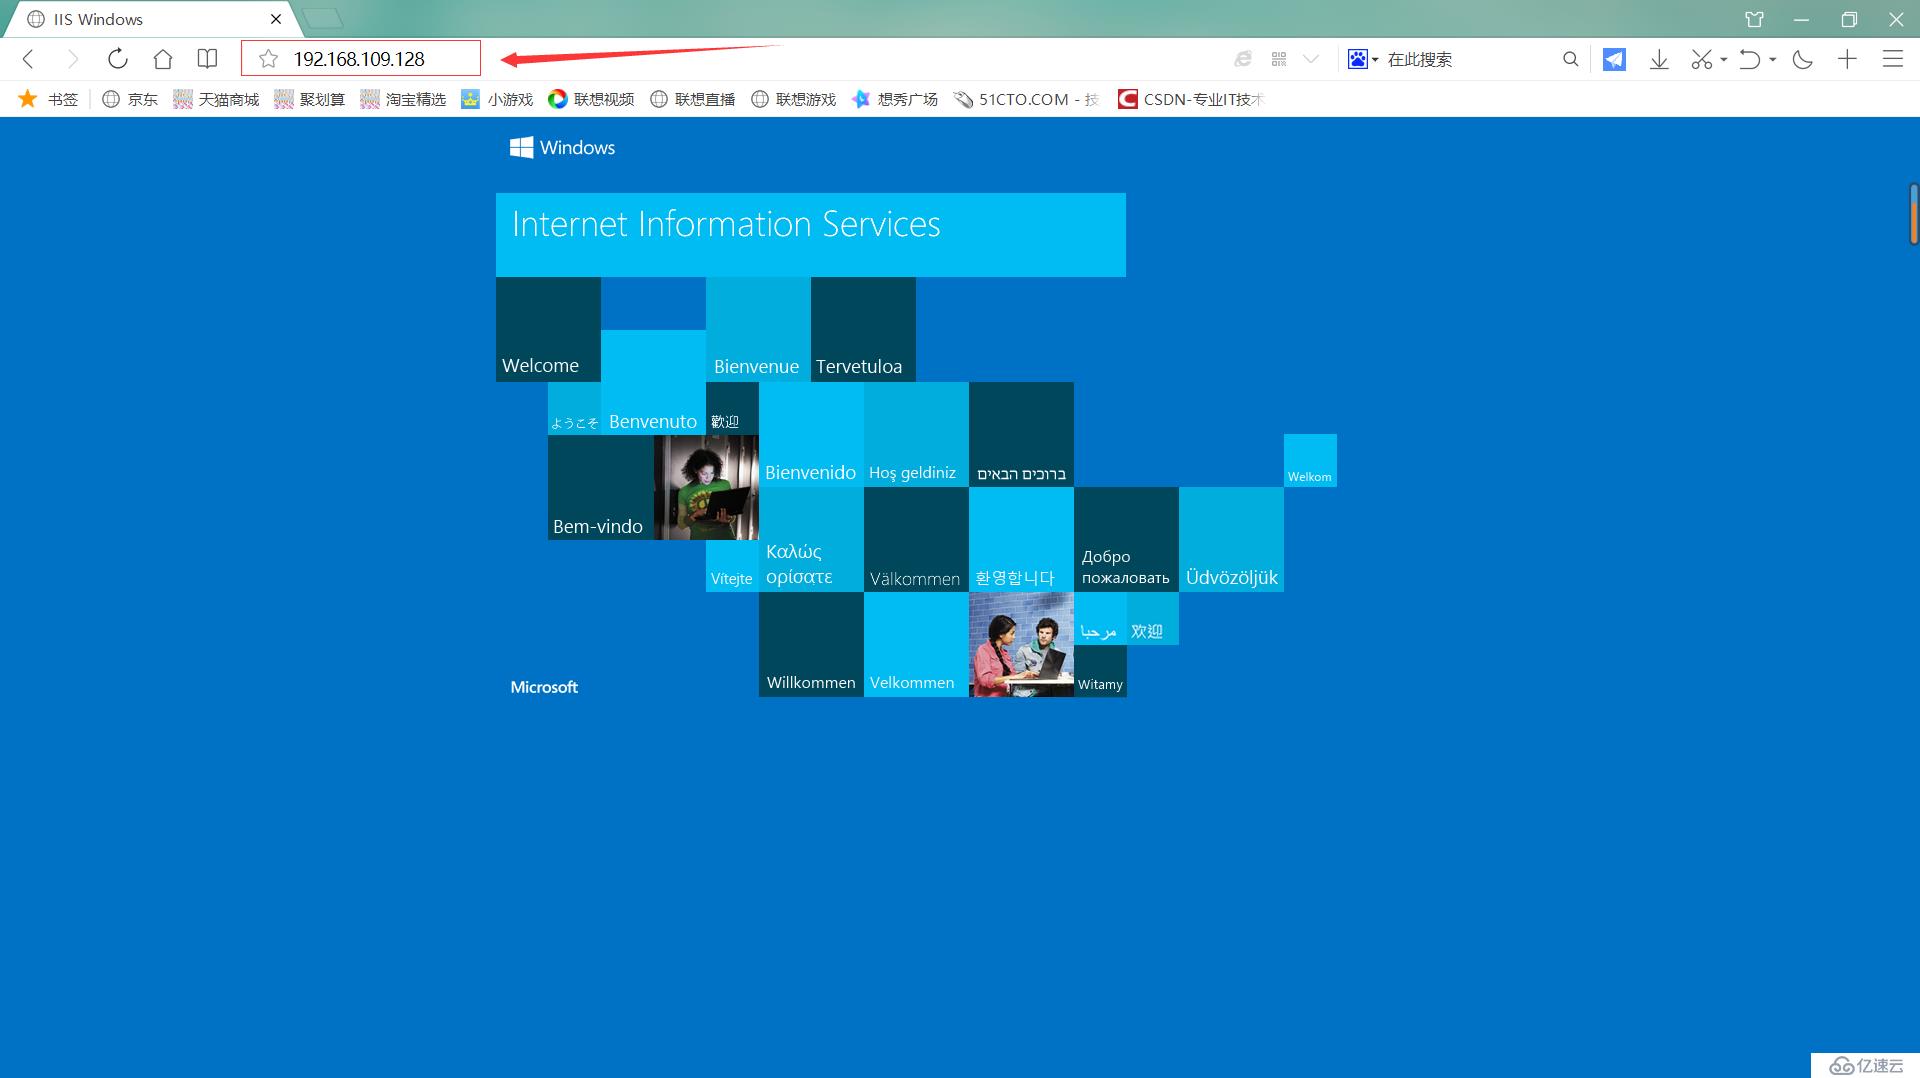Open the hamburger main menu
Screen dimensions: 1920x1078
1893,59
